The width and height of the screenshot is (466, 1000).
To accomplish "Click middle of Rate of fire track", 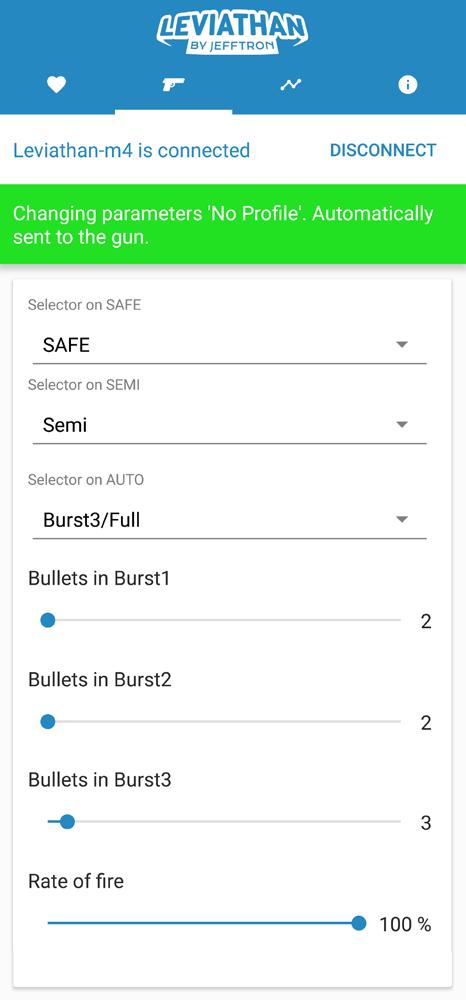I will click(203, 923).
